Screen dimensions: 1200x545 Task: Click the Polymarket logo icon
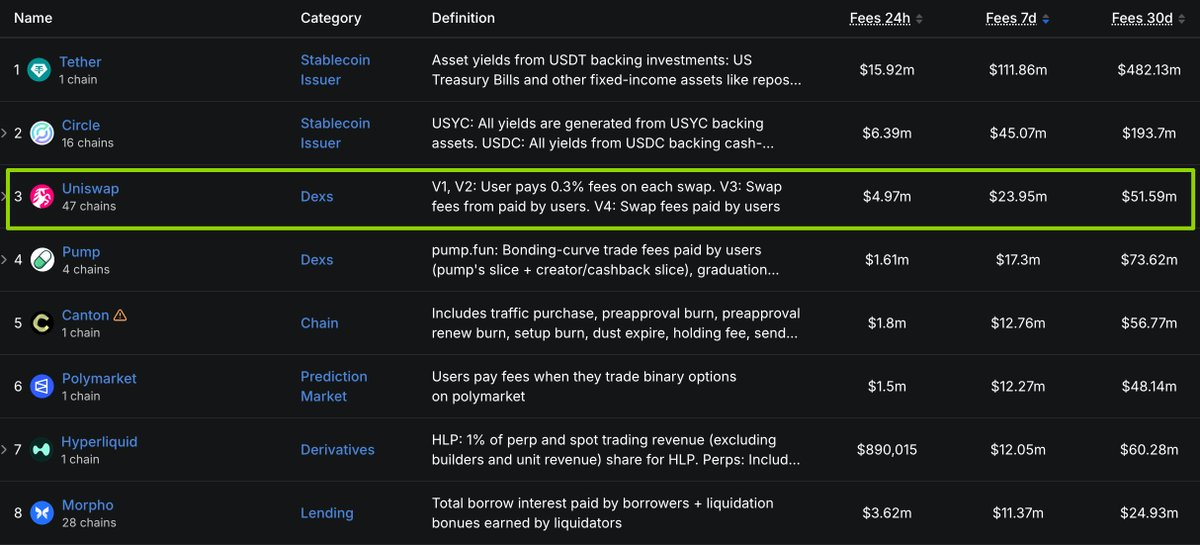42,386
